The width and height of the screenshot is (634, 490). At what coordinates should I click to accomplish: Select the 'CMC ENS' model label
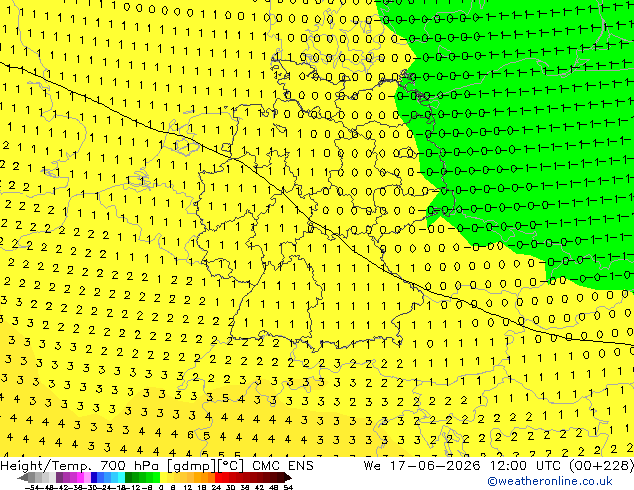click(x=283, y=466)
